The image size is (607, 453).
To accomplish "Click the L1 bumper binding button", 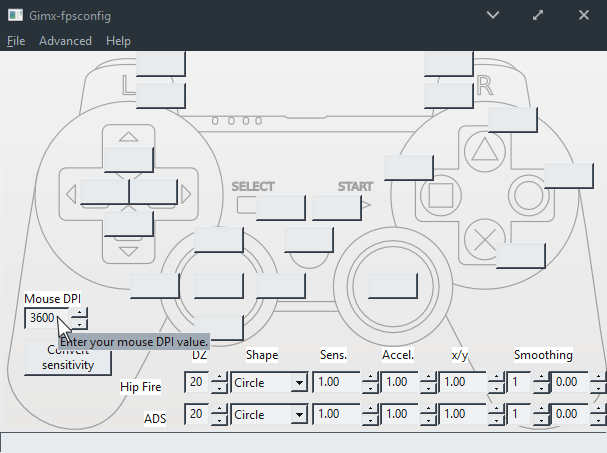I will tap(161, 96).
